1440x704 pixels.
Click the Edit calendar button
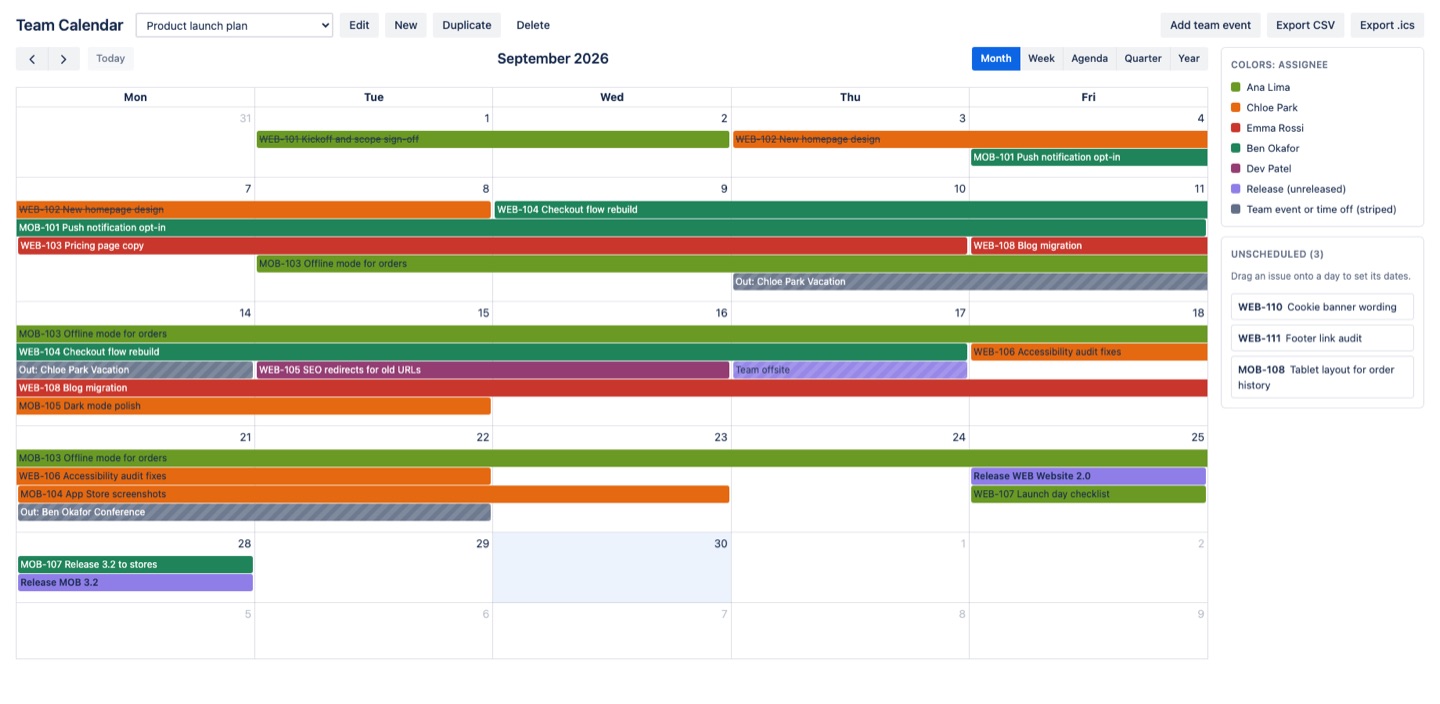pos(359,25)
